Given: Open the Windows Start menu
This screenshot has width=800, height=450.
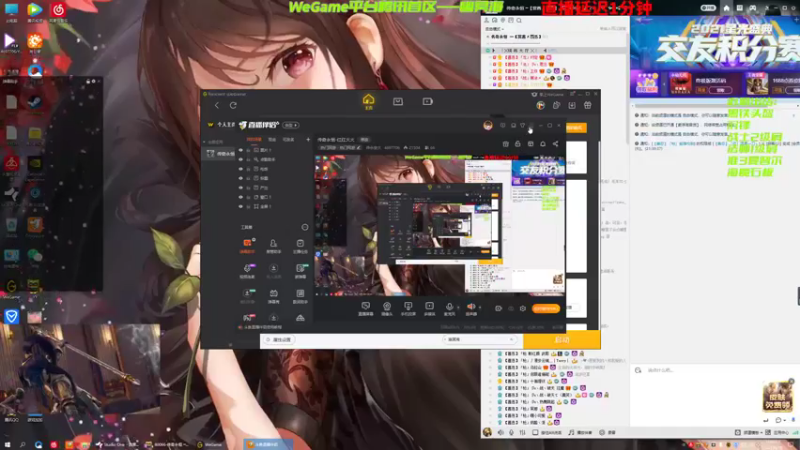Looking at the screenshot, I should point(7,445).
